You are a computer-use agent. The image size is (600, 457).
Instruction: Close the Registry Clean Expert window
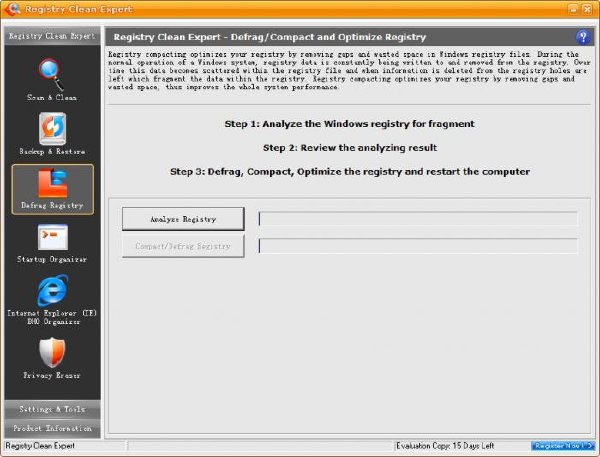(x=587, y=9)
